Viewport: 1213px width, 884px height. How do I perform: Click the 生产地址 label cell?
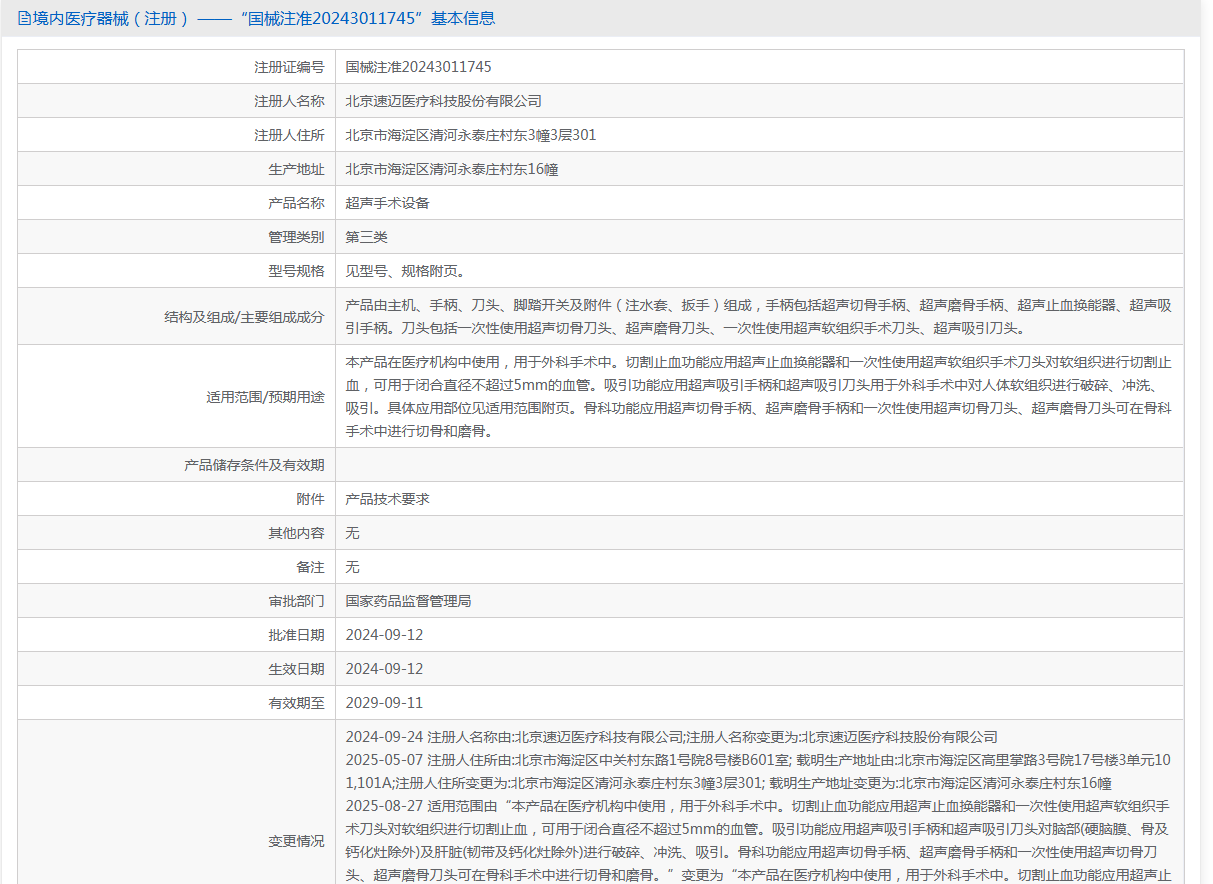coord(176,169)
